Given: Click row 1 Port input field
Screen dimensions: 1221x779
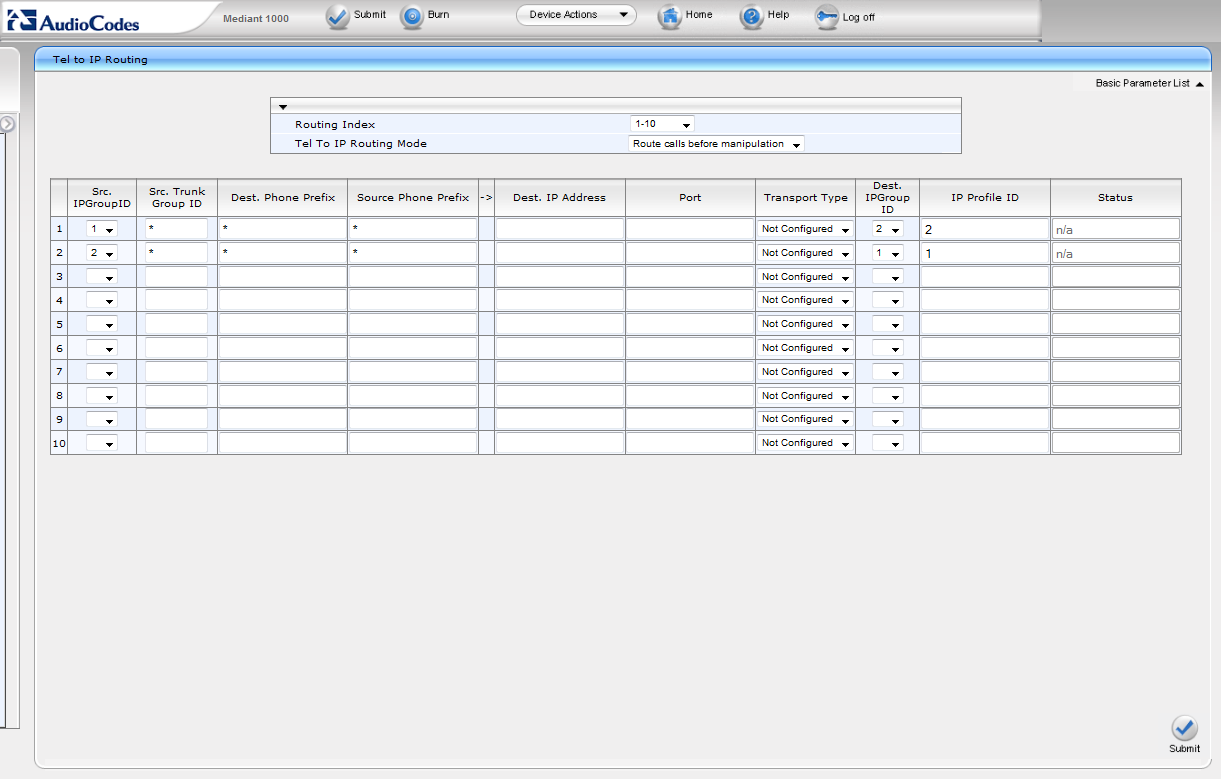Looking at the screenshot, I should tap(690, 229).
